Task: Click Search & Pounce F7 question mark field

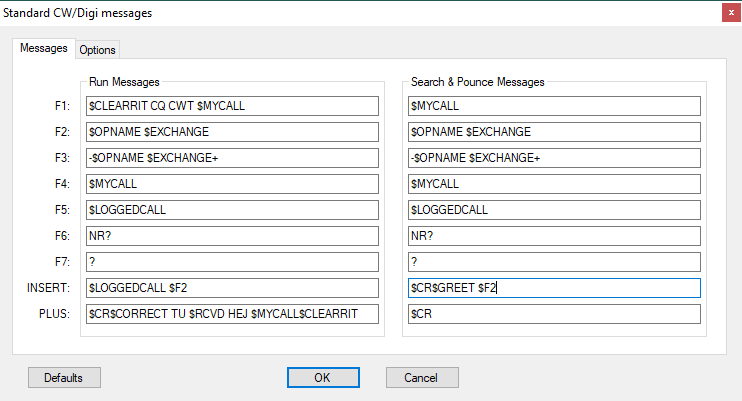Action: pyautogui.click(x=554, y=262)
